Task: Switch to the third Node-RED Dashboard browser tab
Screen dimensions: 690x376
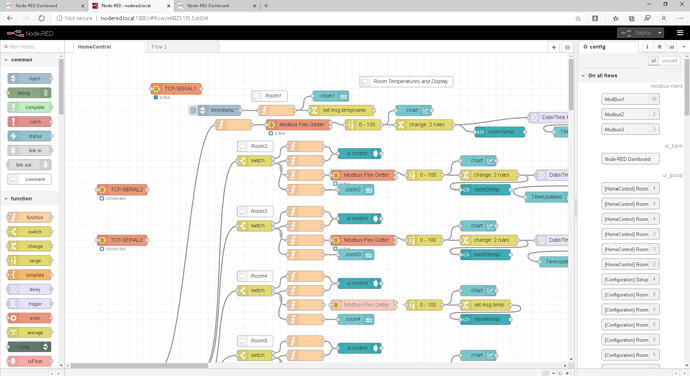Action: coord(216,6)
